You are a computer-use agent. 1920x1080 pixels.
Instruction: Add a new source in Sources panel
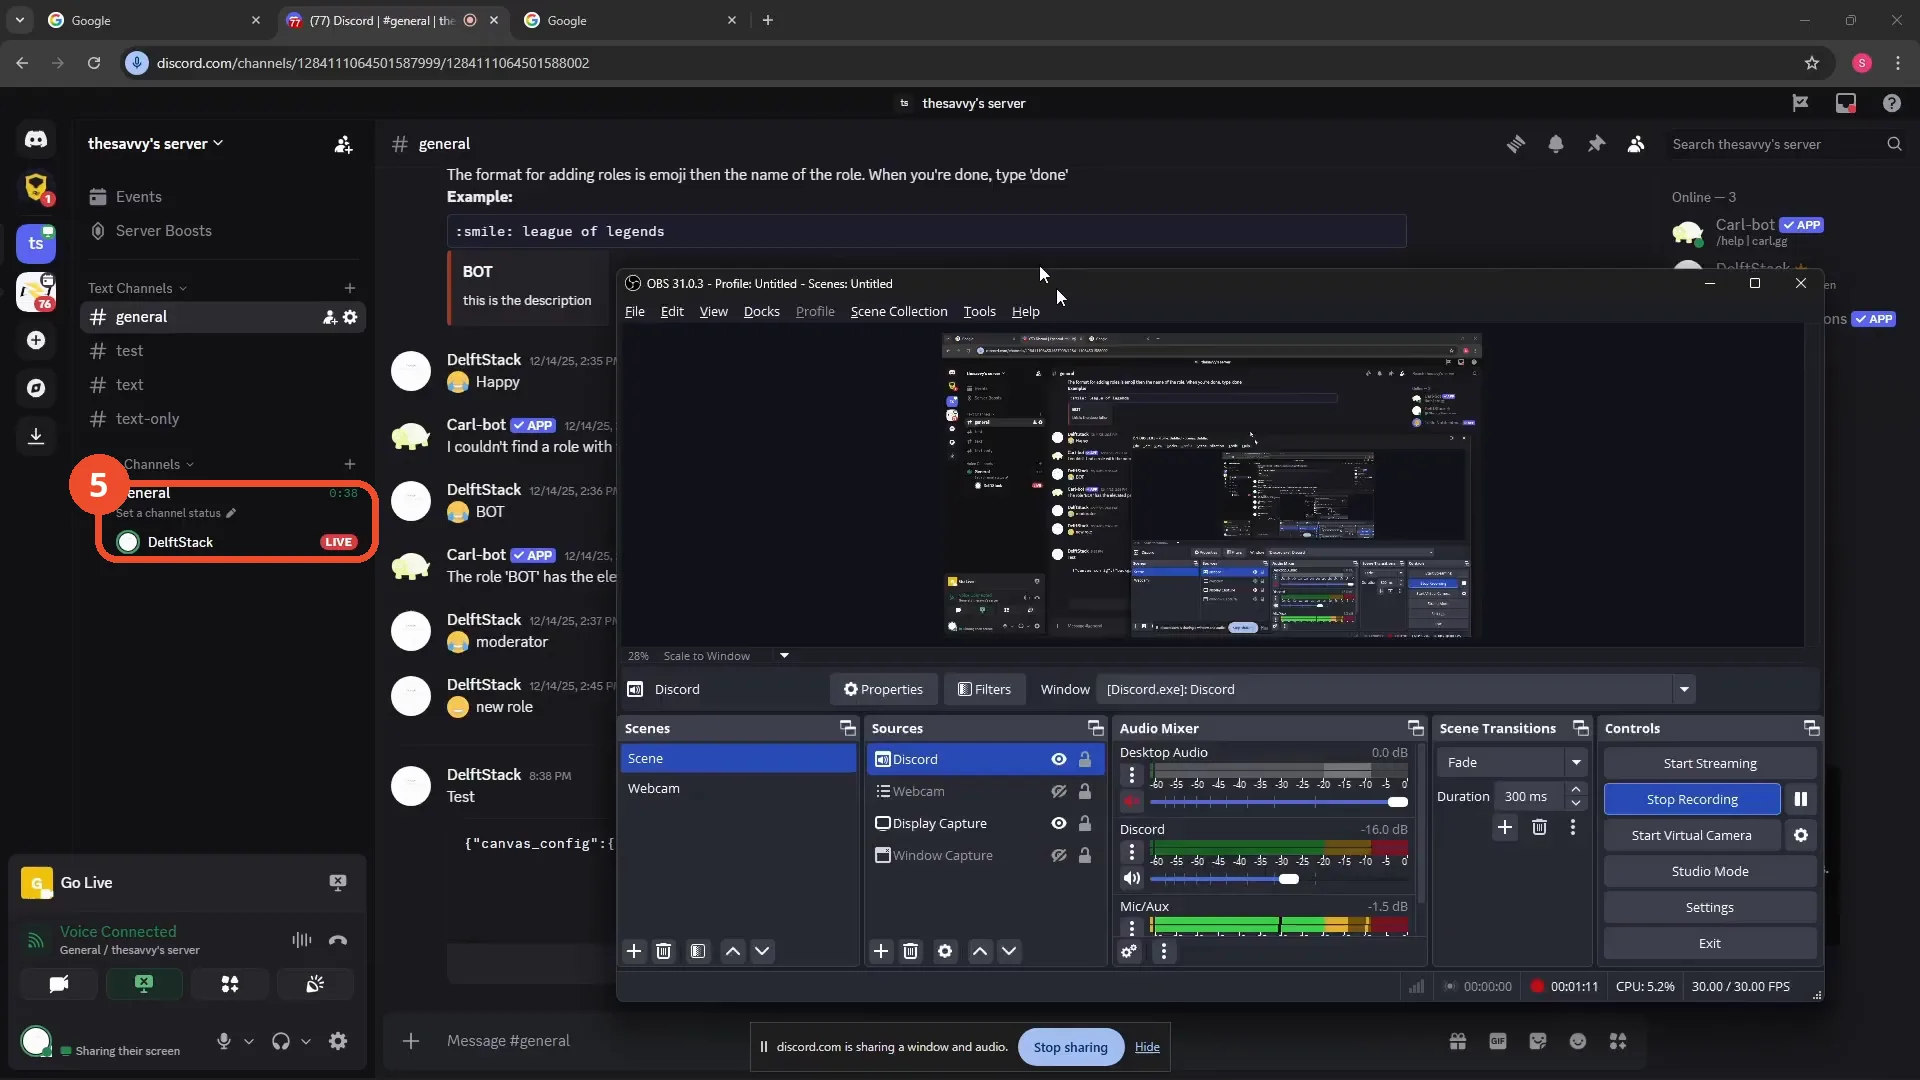[x=880, y=951]
